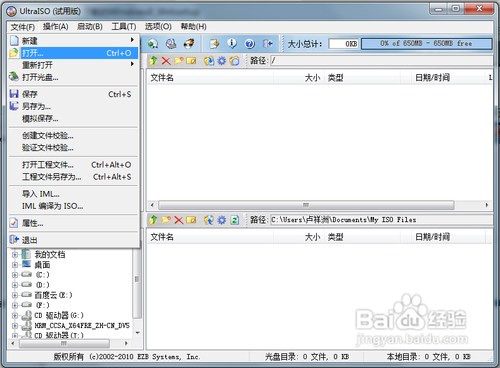The image size is (500, 368).
Task: Click the local tree scroll-down arrow
Action: click(x=137, y=333)
